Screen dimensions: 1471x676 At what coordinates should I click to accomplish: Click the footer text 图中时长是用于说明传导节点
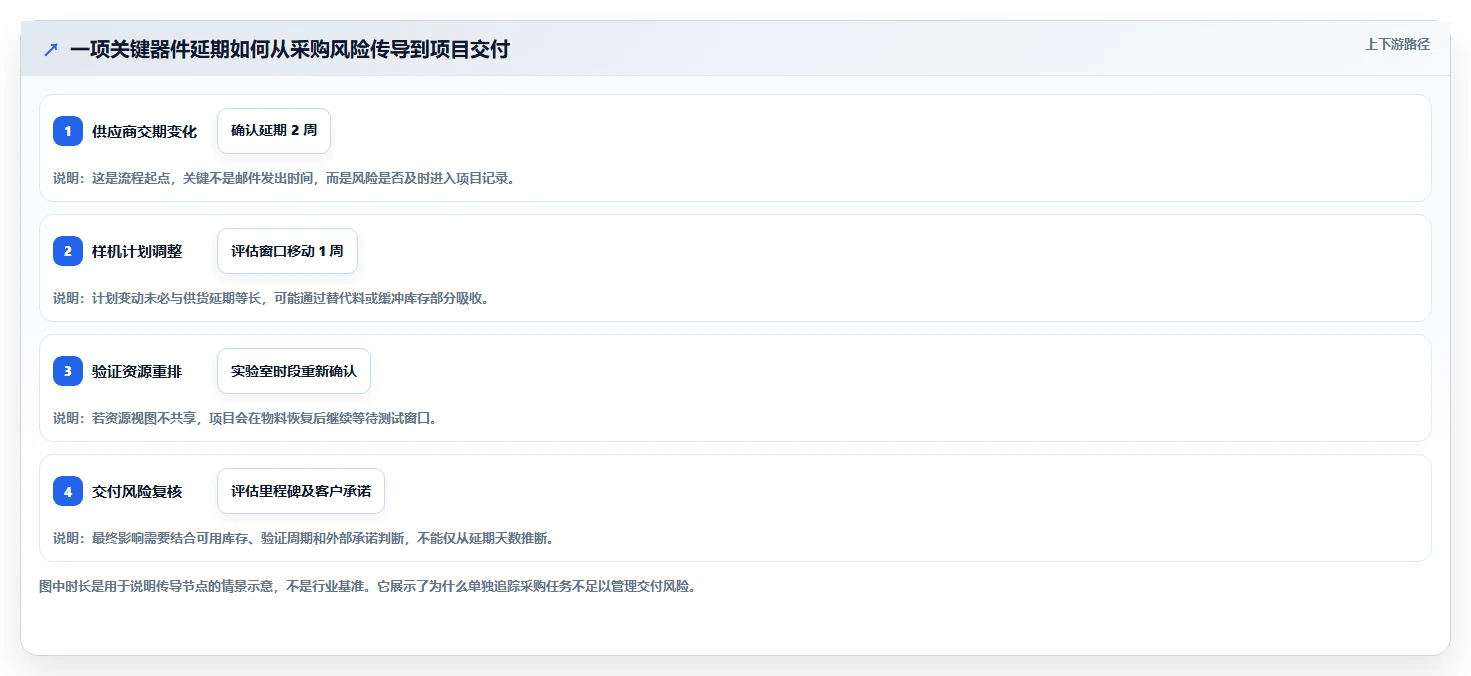point(367,586)
